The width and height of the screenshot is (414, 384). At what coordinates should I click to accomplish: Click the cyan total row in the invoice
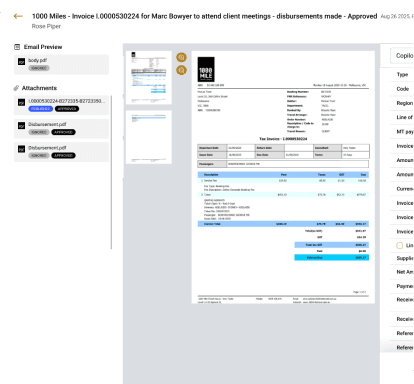pyautogui.click(x=332, y=257)
